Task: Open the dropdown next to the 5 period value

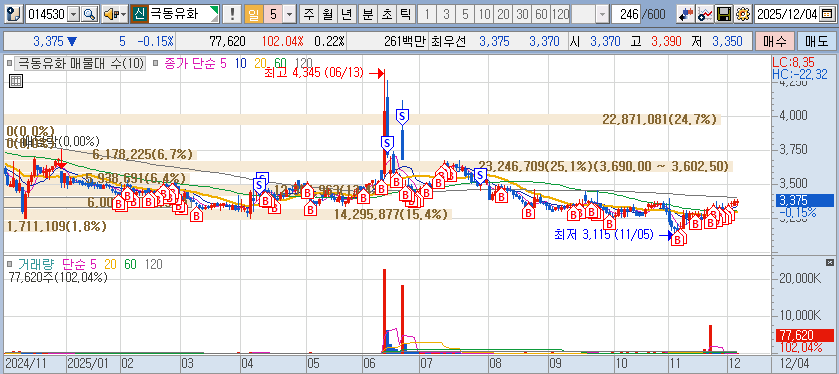Action: 289,14
